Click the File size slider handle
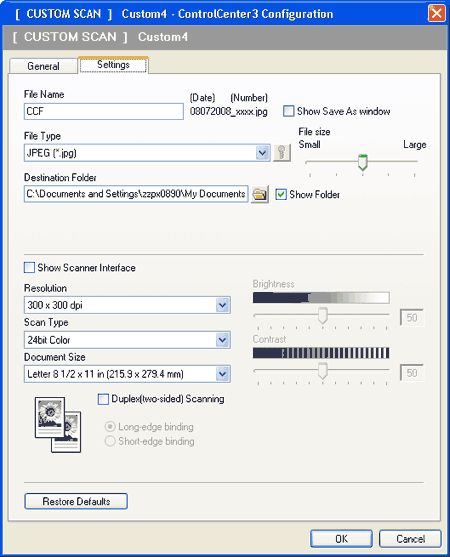 coord(363,162)
